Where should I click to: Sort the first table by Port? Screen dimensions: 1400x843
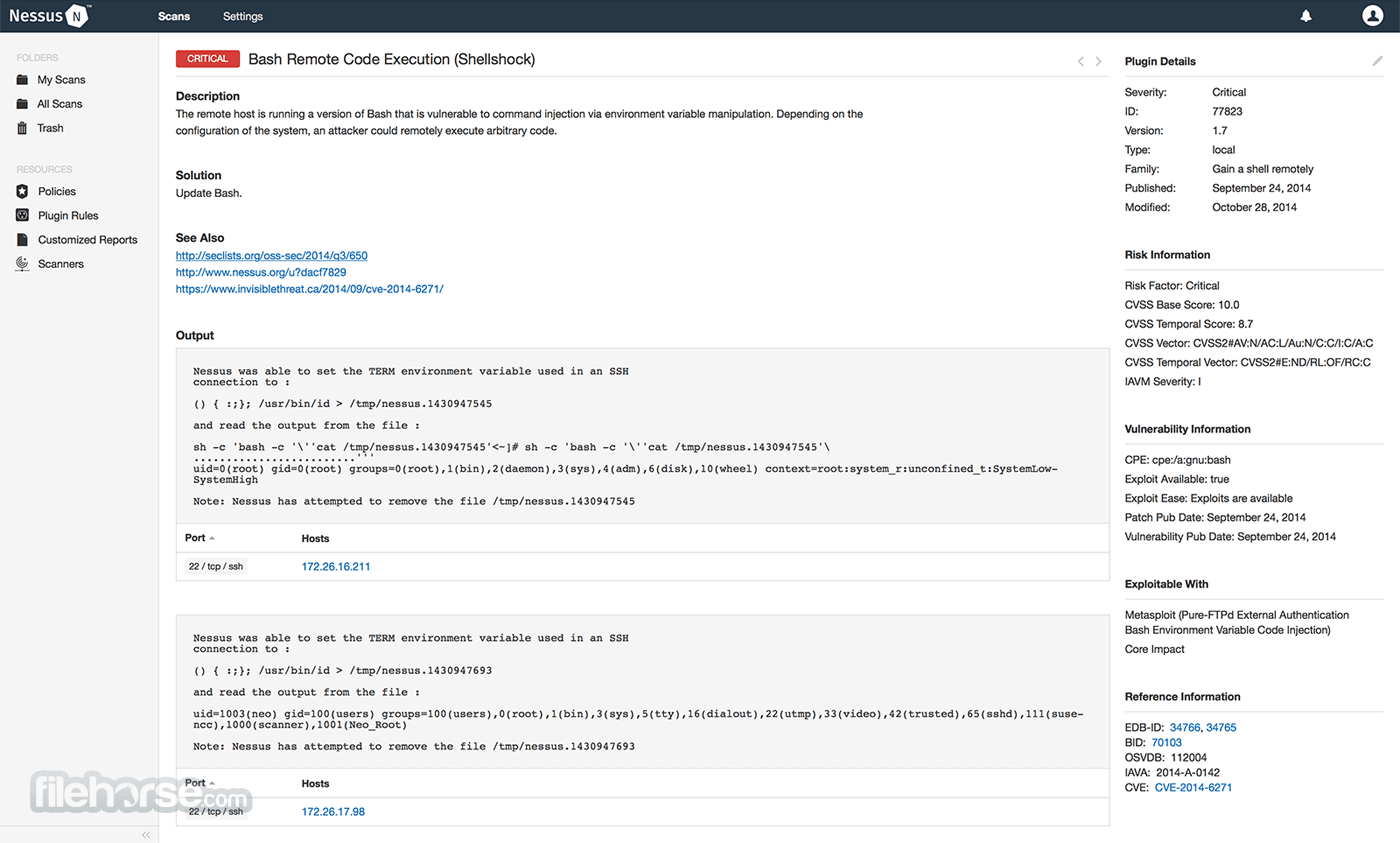coord(200,538)
